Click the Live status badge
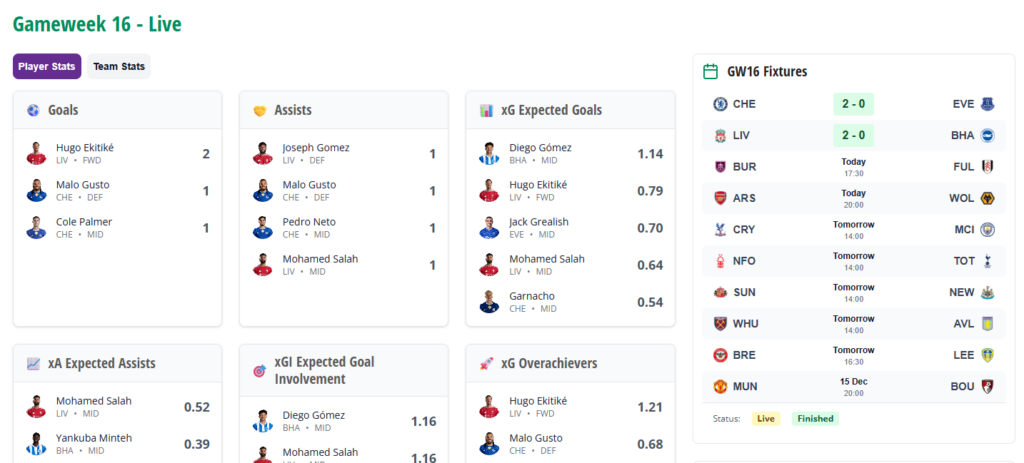Image resolution: width=1024 pixels, height=463 pixels. coord(766,419)
